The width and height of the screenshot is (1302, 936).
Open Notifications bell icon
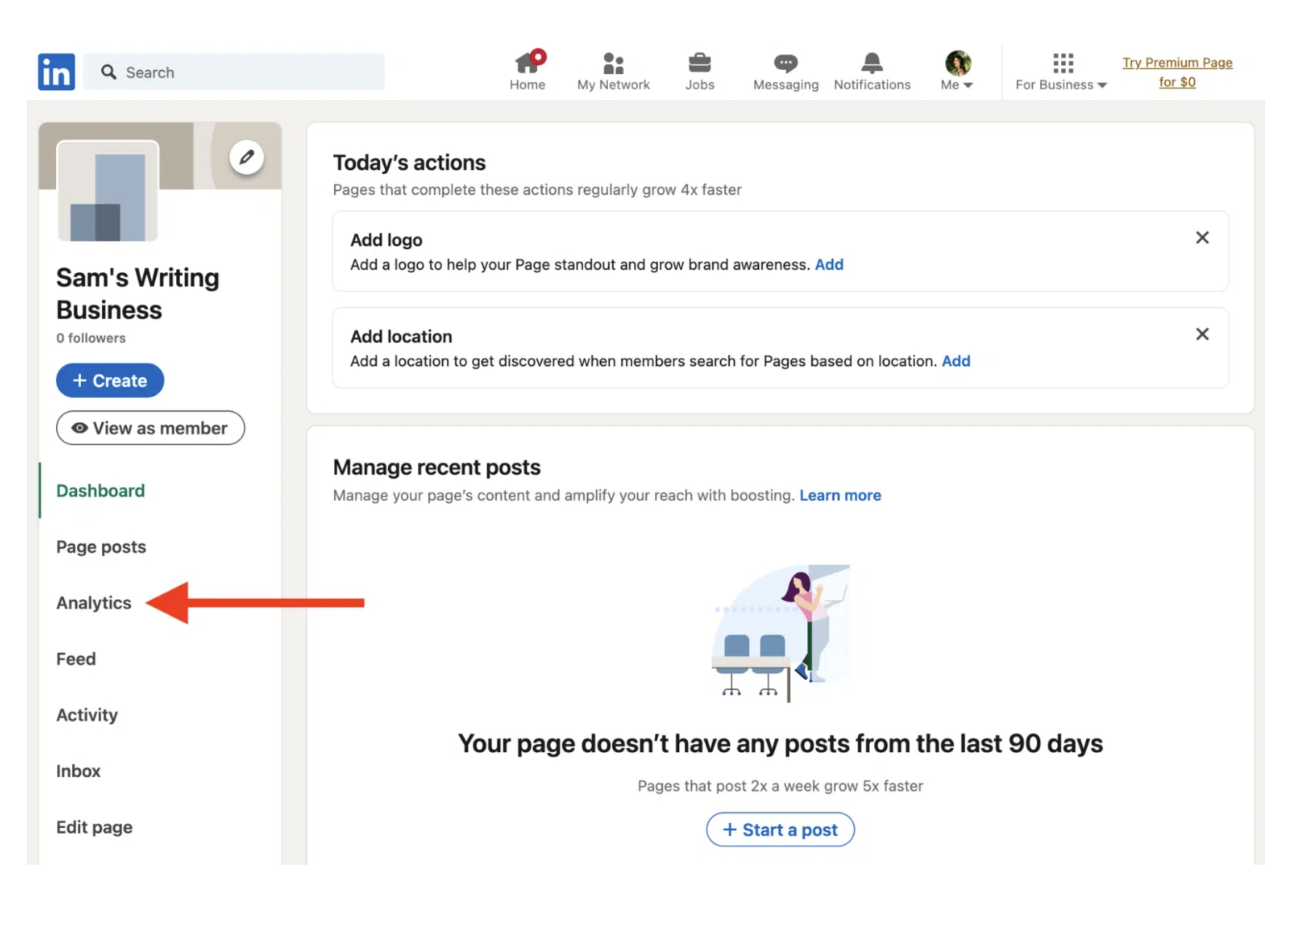point(871,64)
